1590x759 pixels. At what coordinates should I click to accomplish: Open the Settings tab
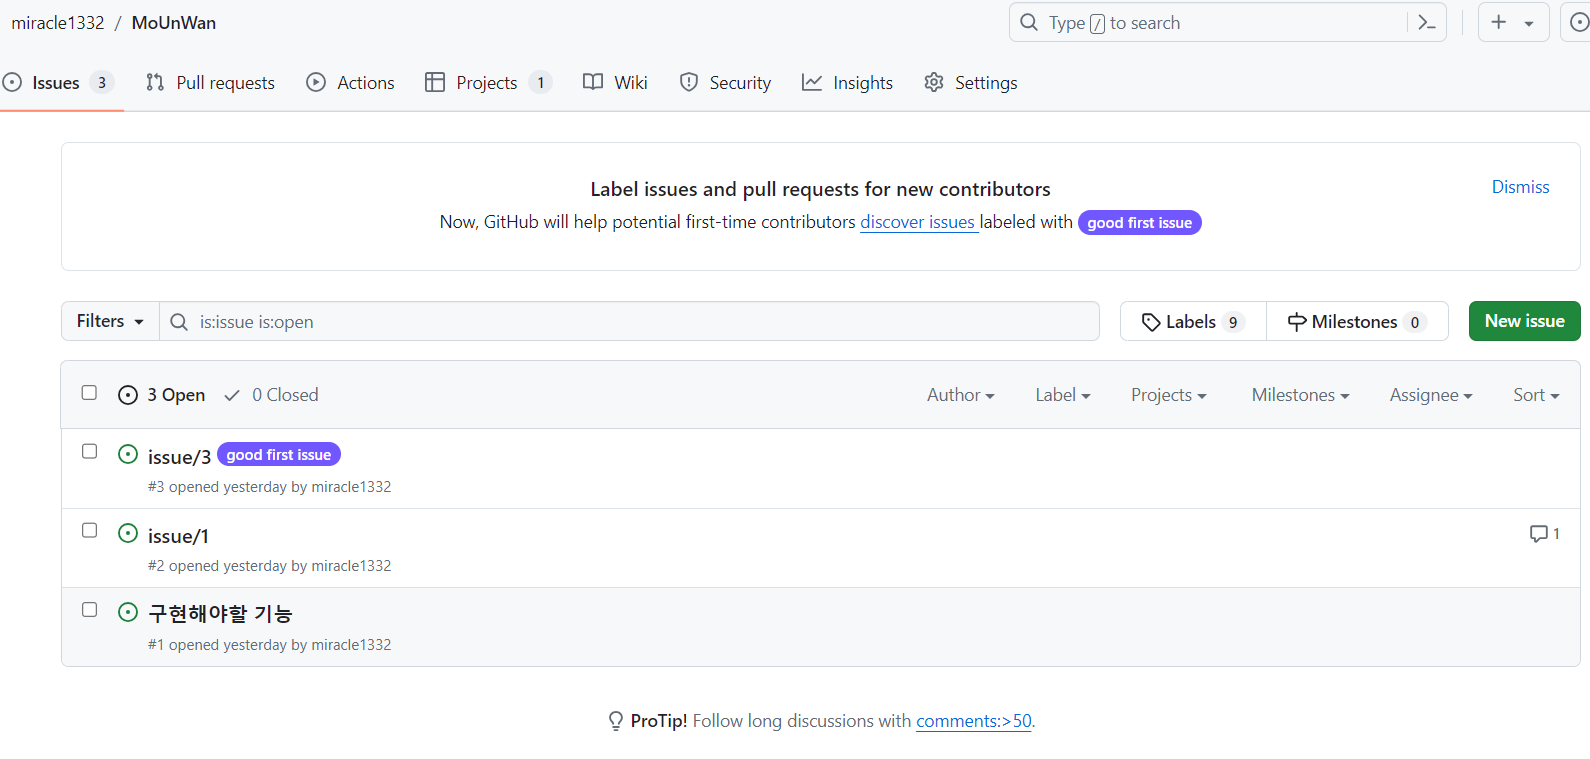[x=970, y=83]
